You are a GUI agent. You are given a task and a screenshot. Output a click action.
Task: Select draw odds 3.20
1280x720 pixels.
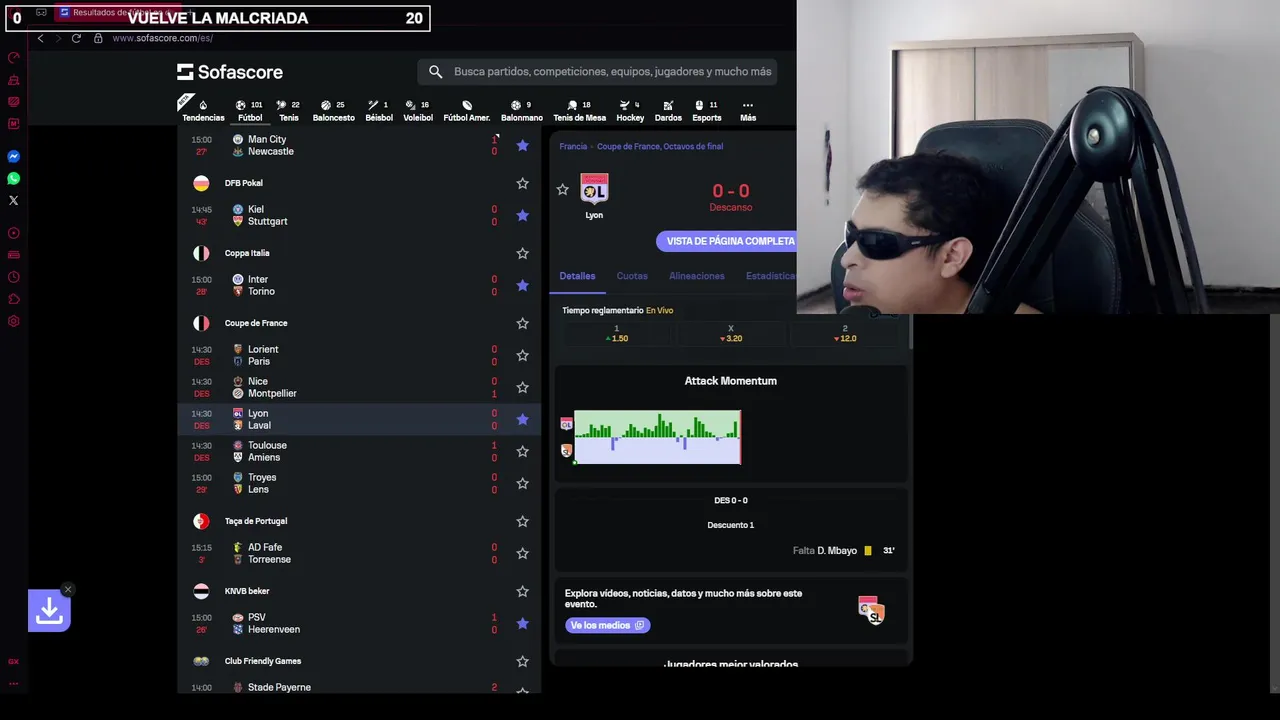730,334
